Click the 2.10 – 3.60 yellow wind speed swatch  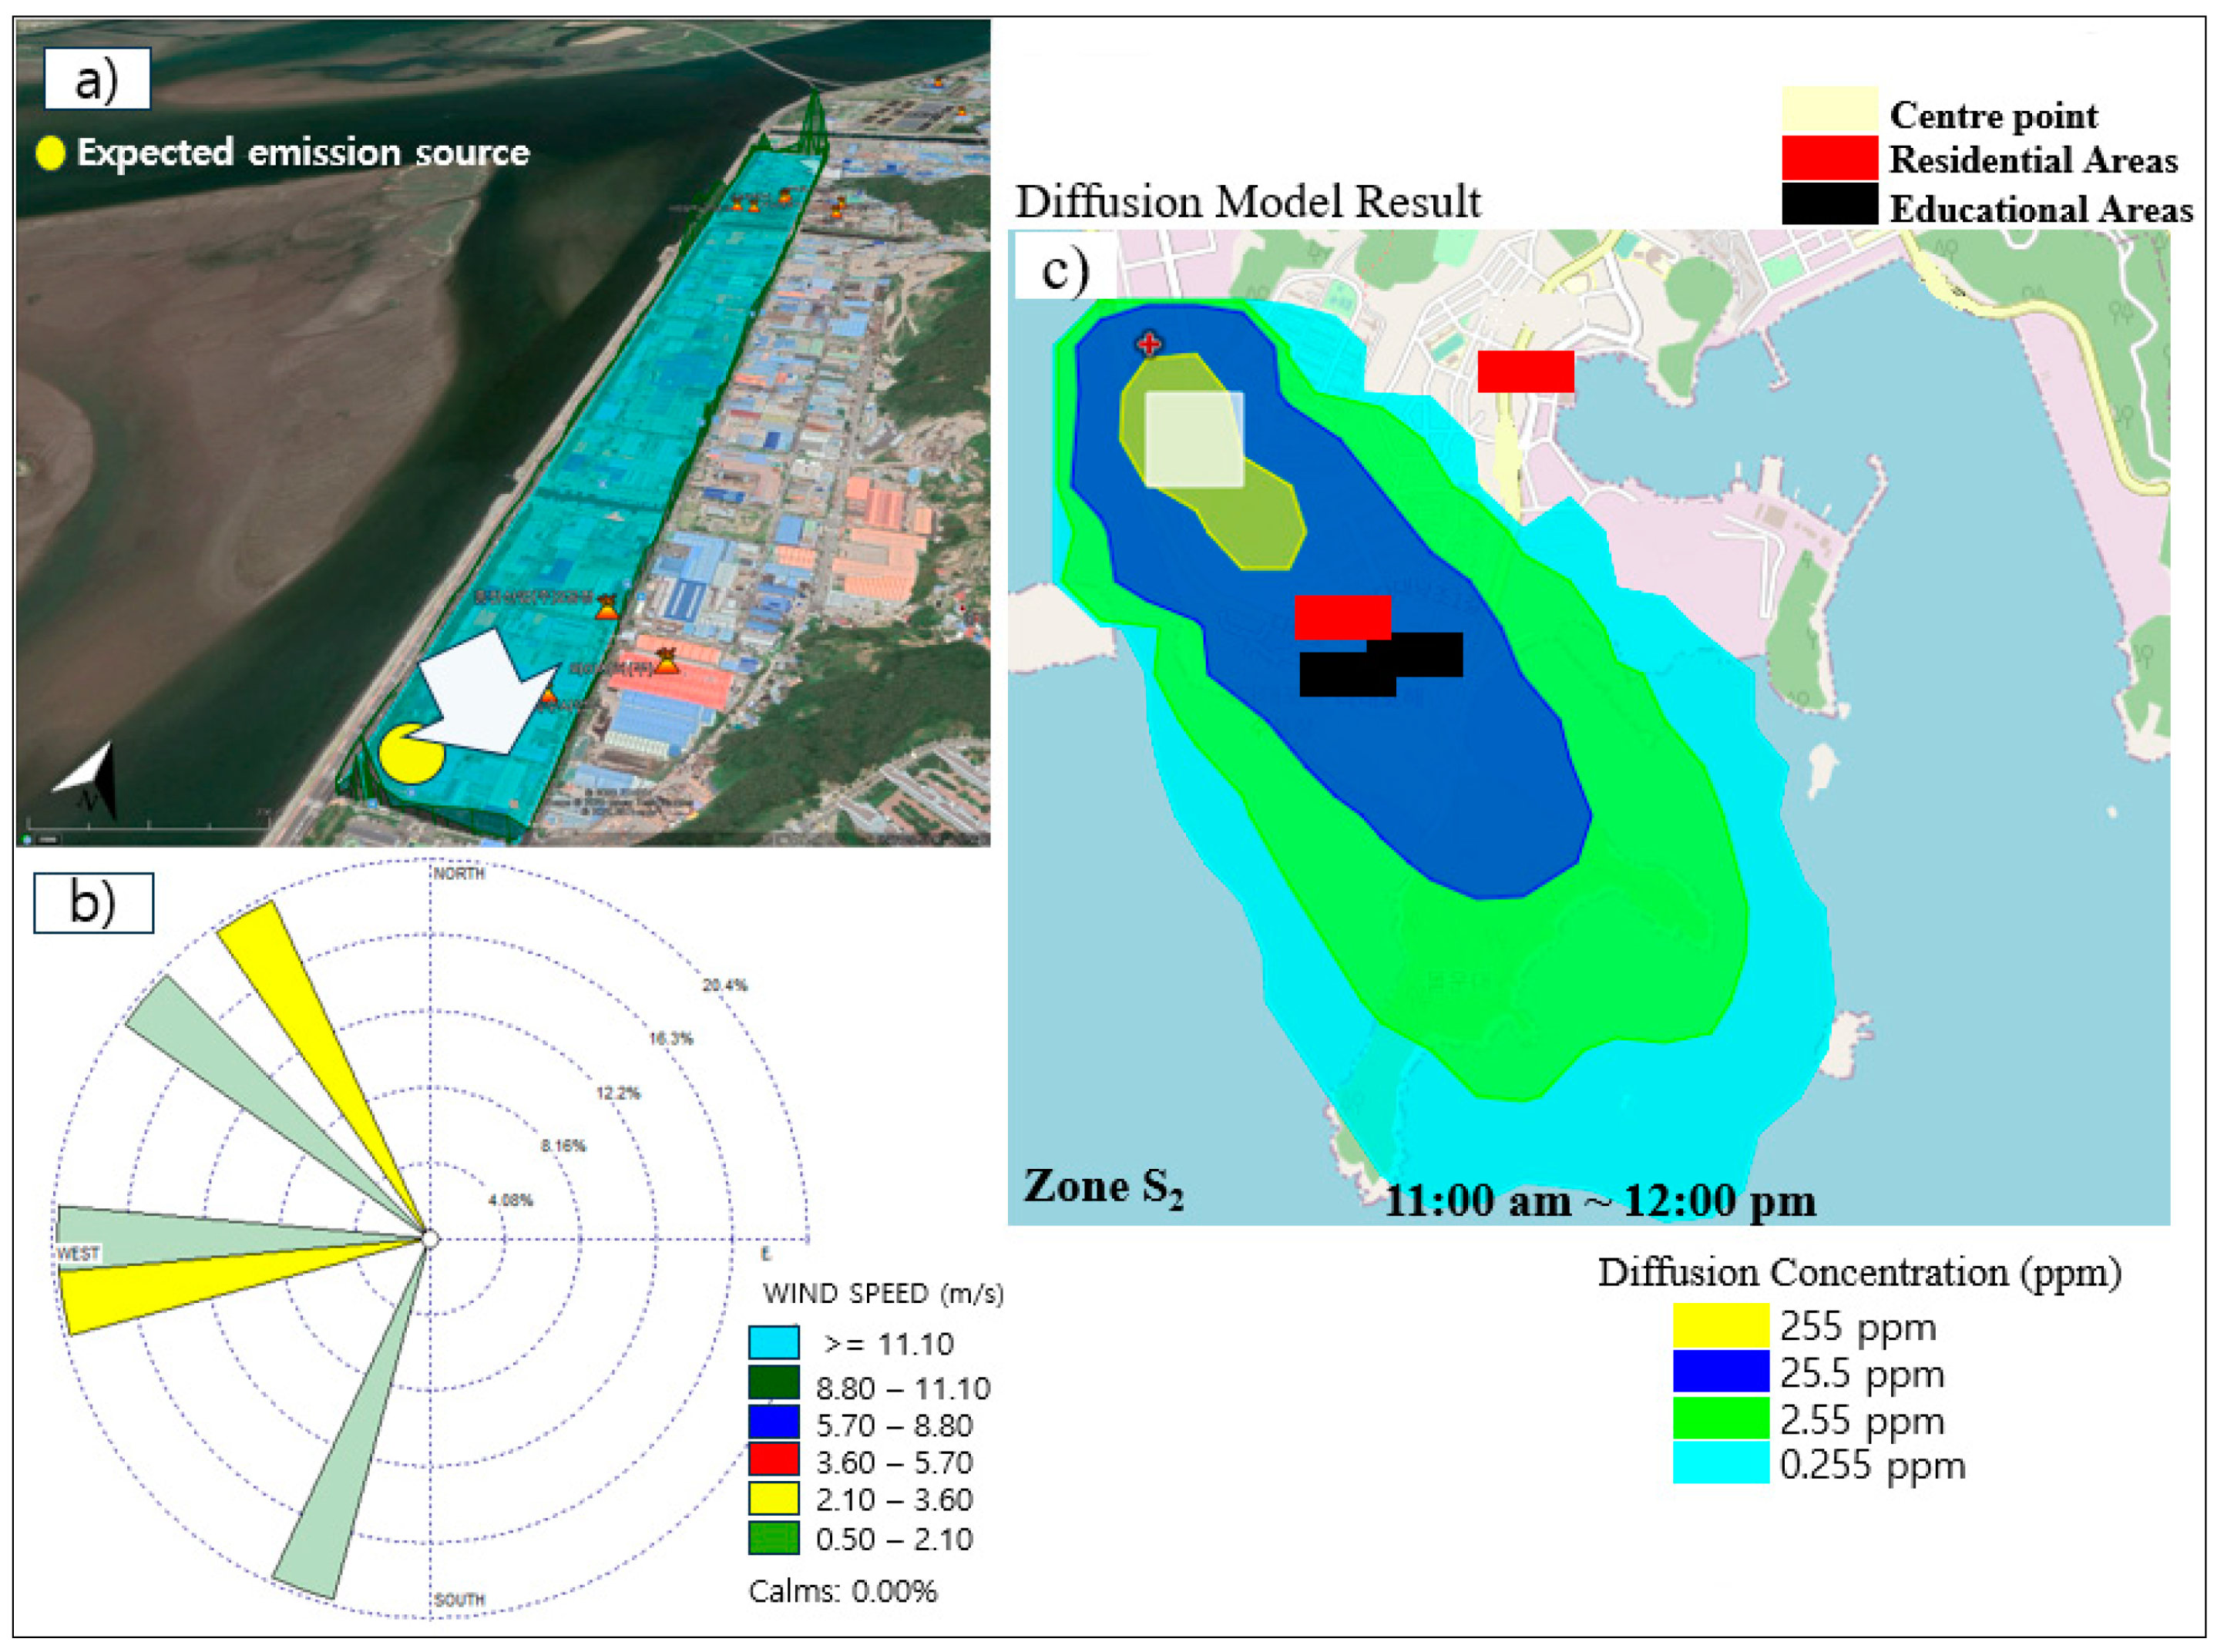tap(773, 1499)
